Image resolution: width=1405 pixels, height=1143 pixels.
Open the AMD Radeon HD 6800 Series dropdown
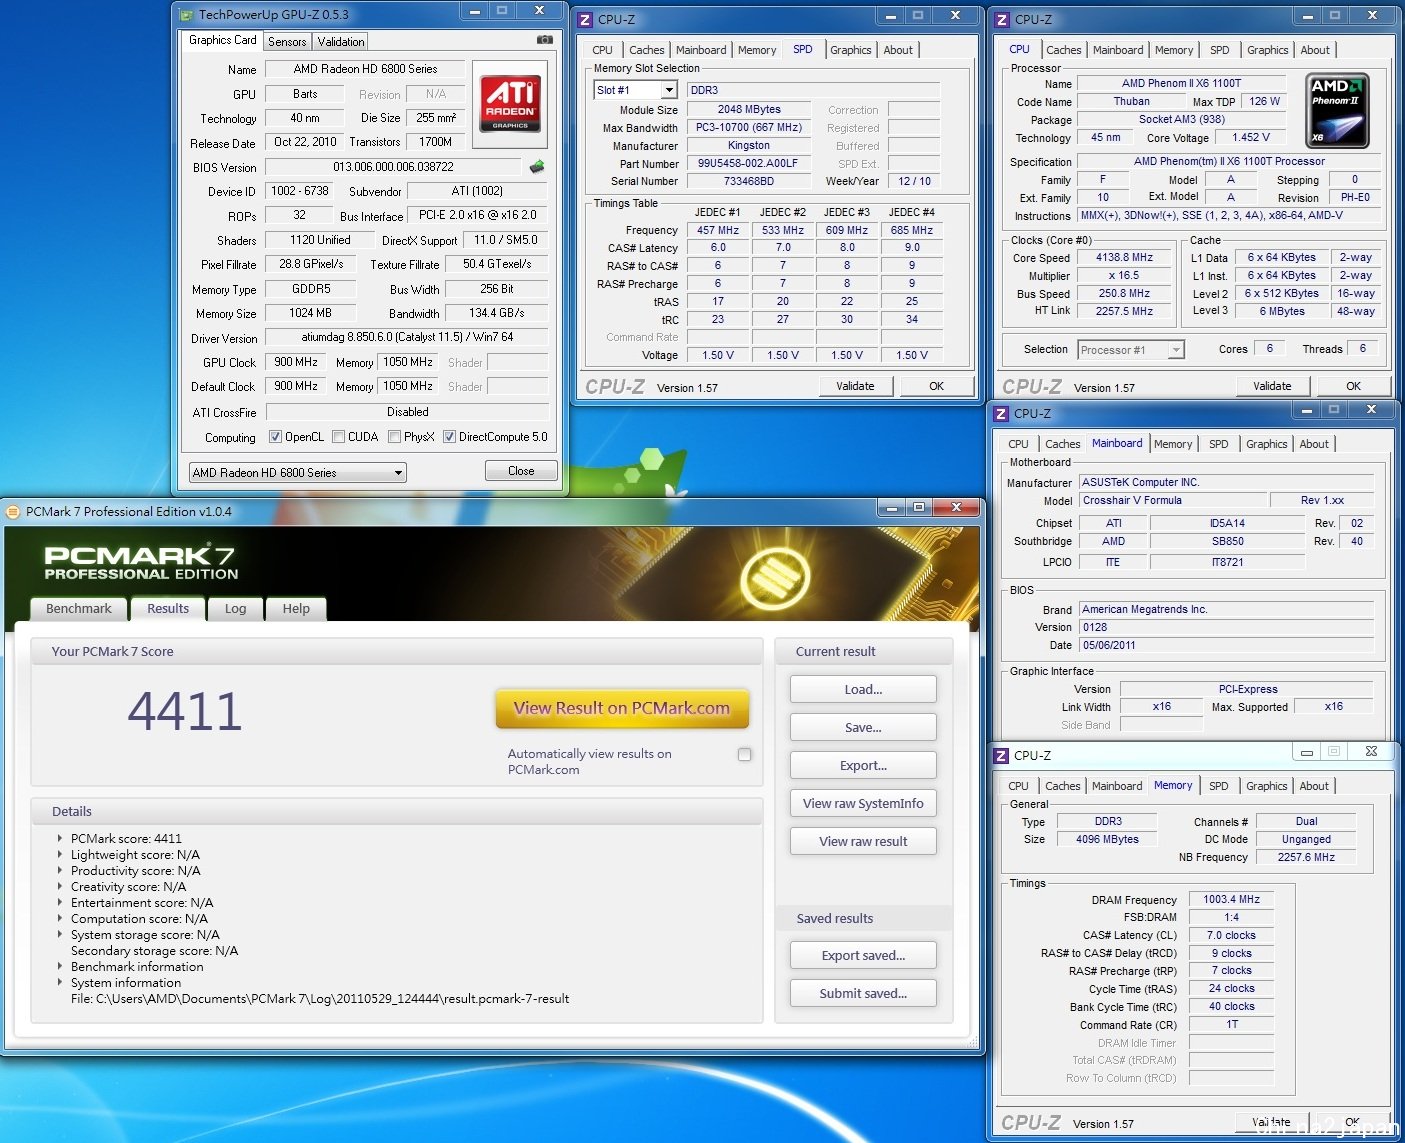(x=298, y=472)
